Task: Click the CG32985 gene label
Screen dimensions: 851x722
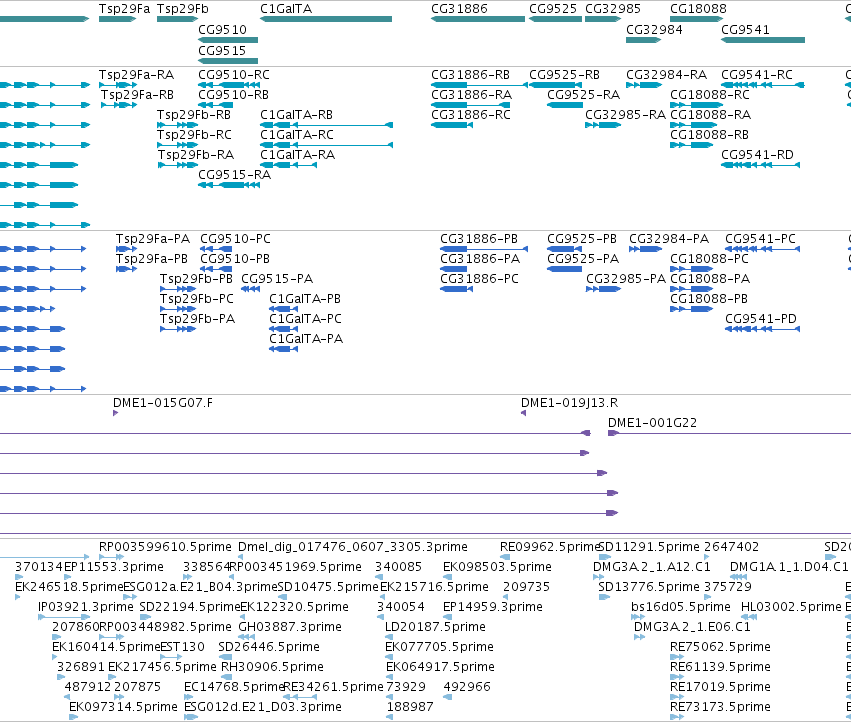Action: (x=613, y=9)
